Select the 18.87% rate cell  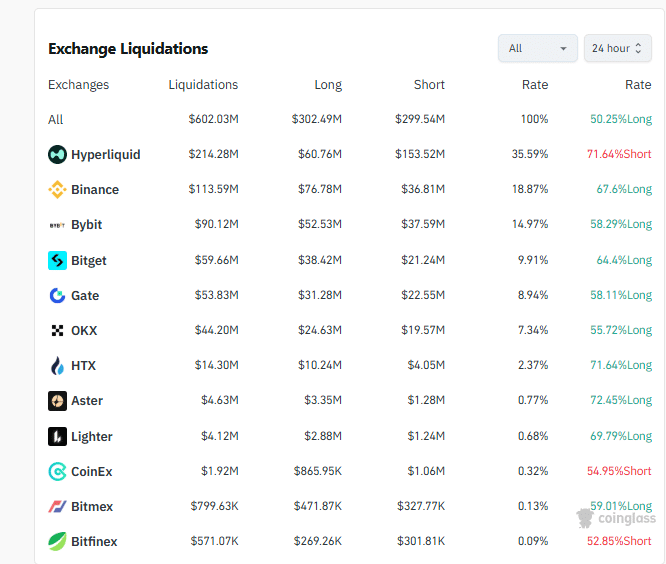(530, 189)
